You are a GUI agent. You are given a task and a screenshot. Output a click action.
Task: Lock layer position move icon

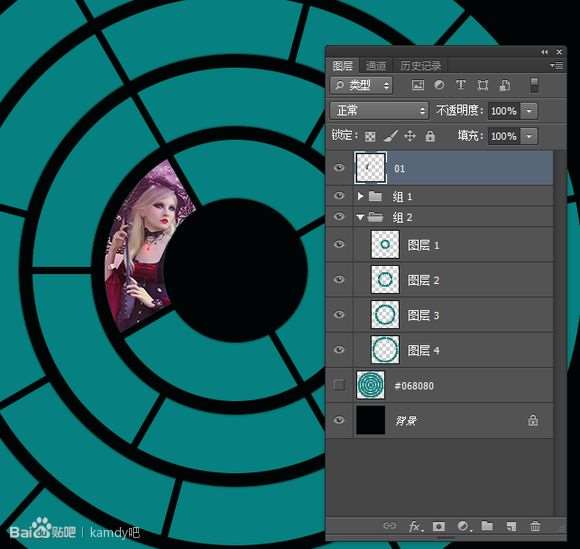pyautogui.click(x=410, y=136)
